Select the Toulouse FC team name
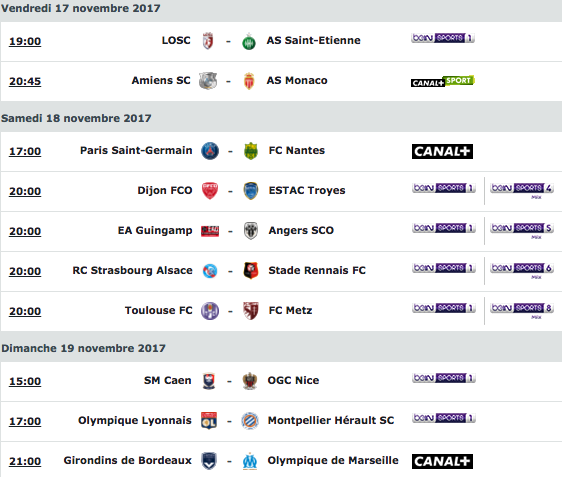 tap(158, 310)
